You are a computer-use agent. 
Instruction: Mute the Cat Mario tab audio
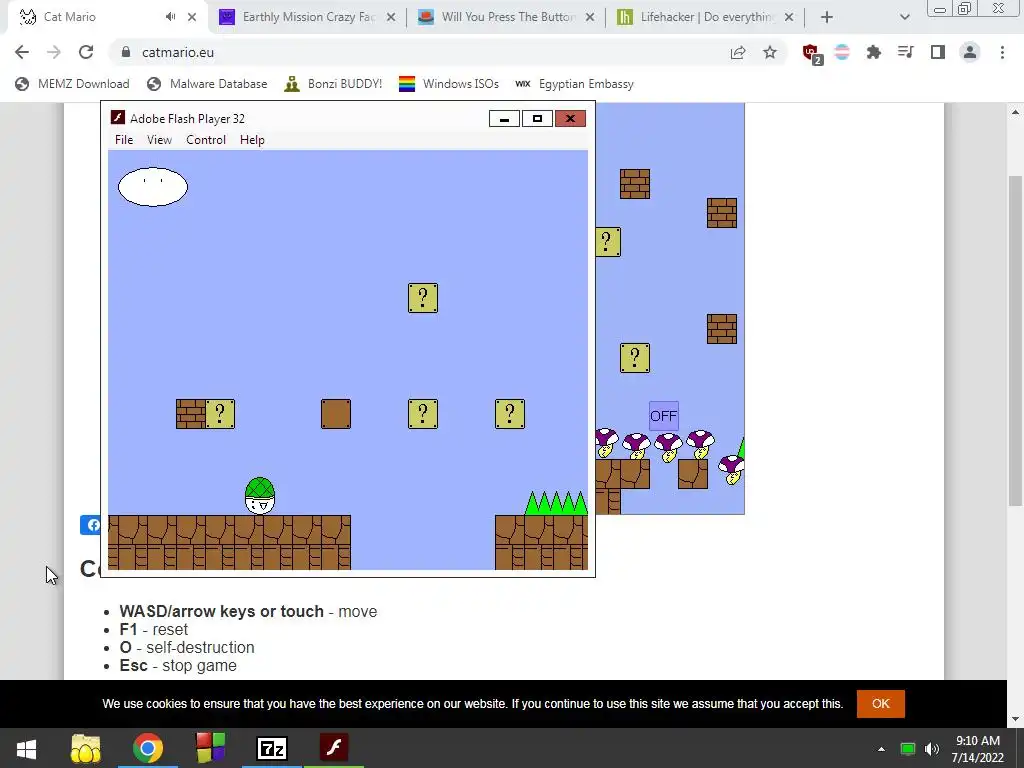point(170,17)
